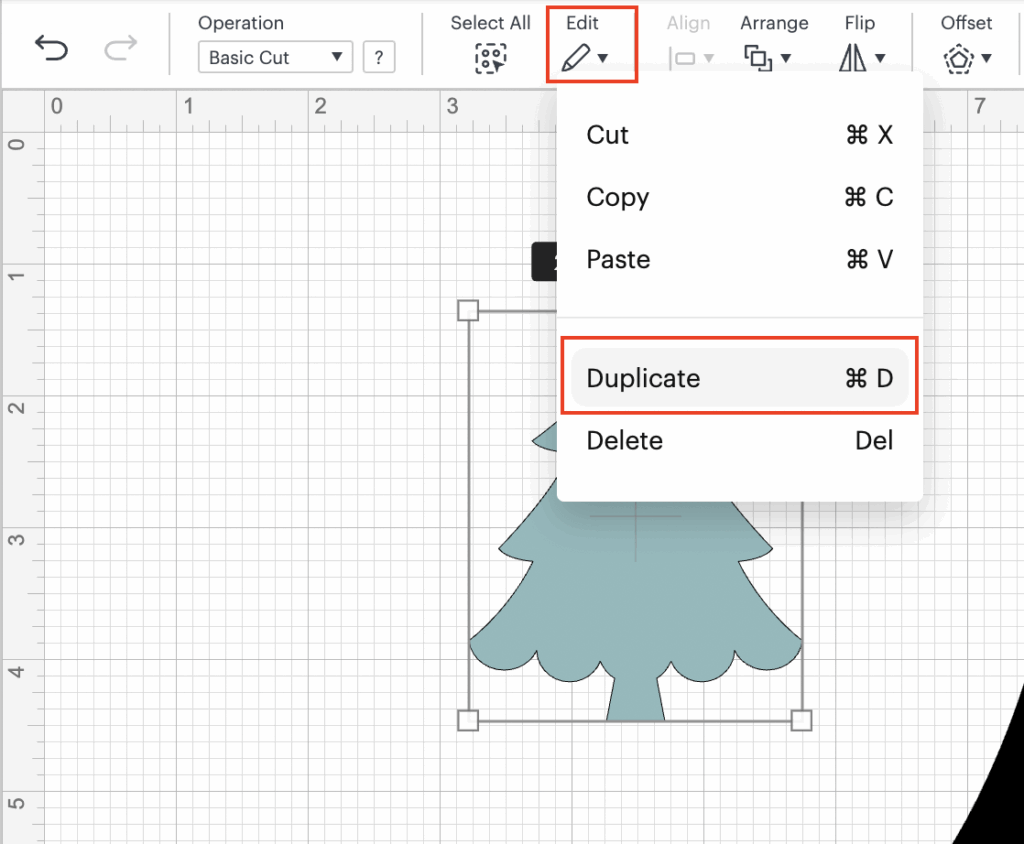Click the Arrange stacked squares icon
Screen dimensions: 1024x844
point(758,58)
